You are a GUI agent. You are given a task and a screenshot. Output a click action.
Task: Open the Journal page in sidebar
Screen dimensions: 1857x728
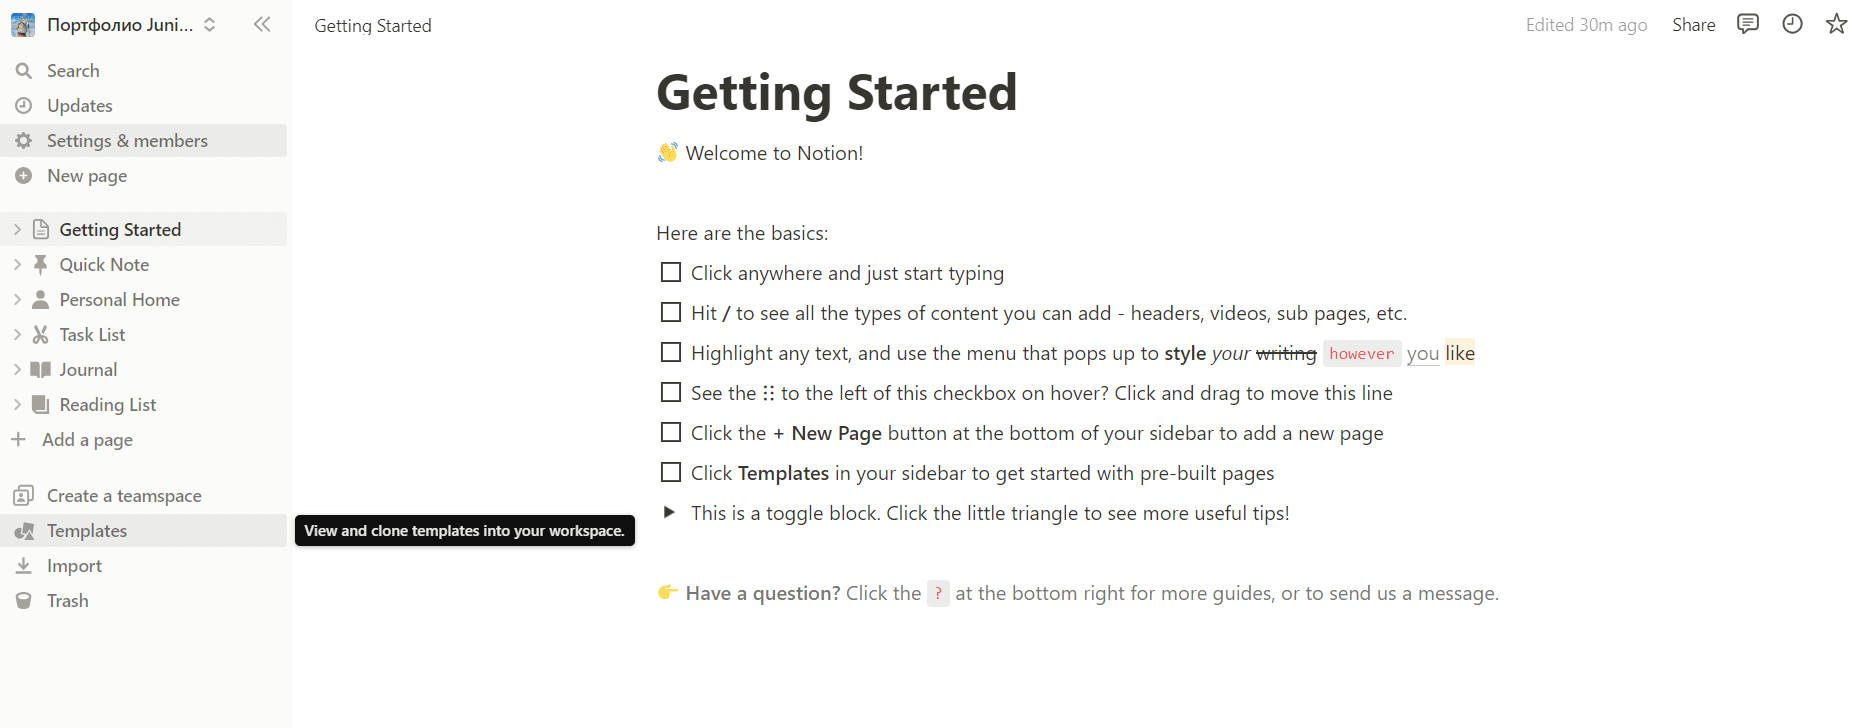pyautogui.click(x=88, y=370)
